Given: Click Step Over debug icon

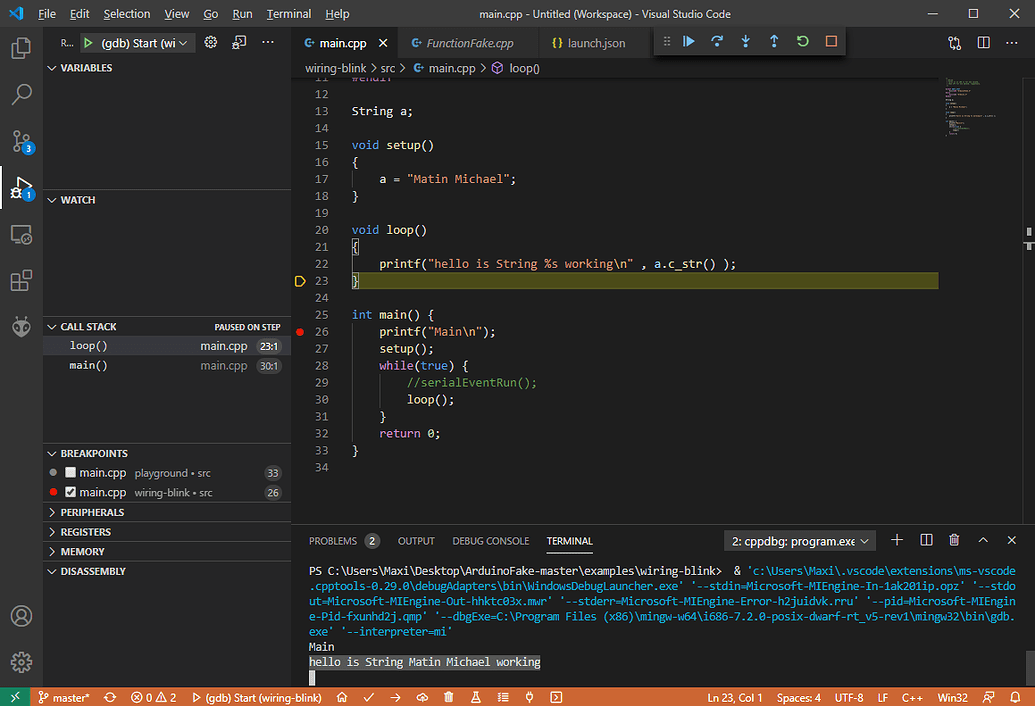Looking at the screenshot, I should coord(717,42).
